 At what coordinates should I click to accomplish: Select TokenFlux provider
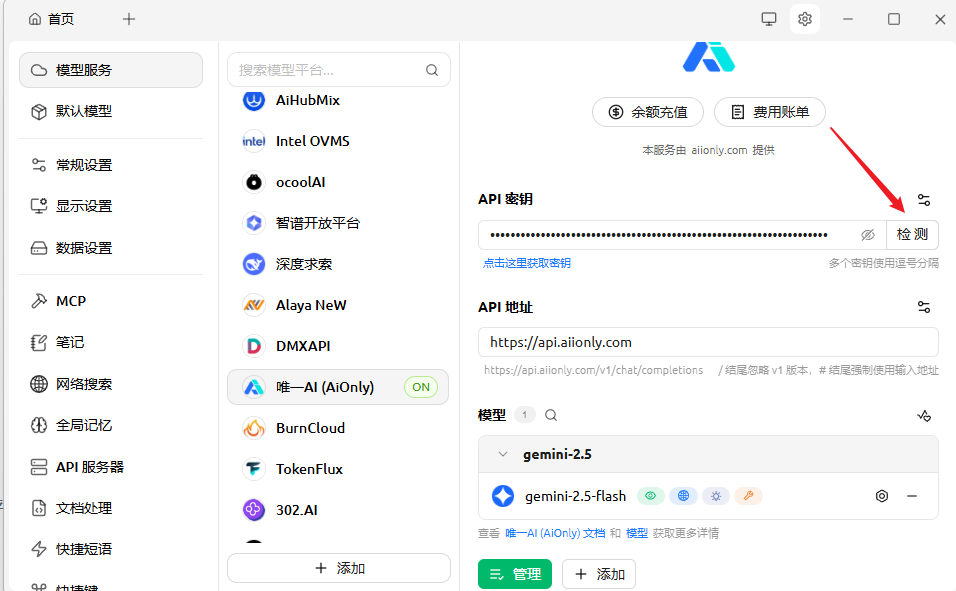[x=338, y=468]
